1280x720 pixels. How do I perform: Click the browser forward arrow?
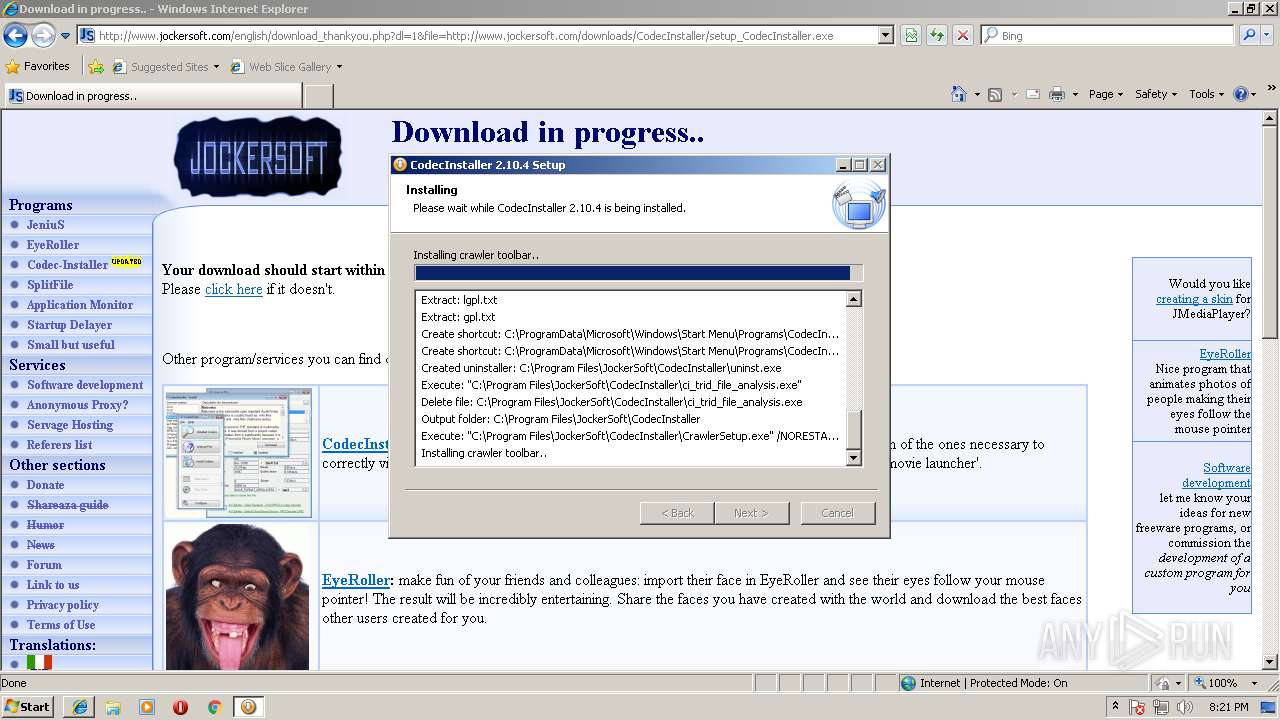pos(43,36)
